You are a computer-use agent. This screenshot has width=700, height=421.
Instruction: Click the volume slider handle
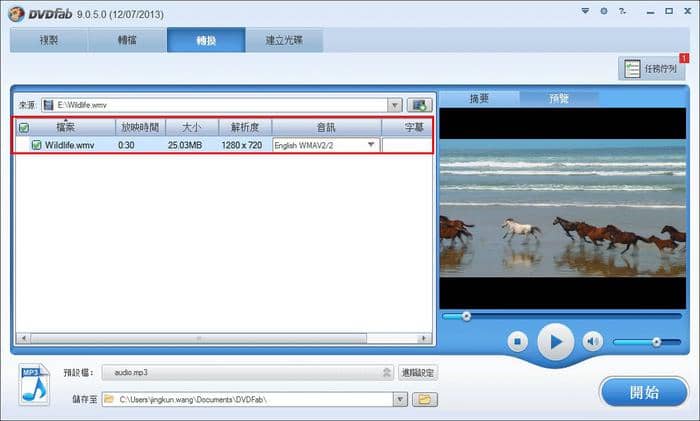656,342
